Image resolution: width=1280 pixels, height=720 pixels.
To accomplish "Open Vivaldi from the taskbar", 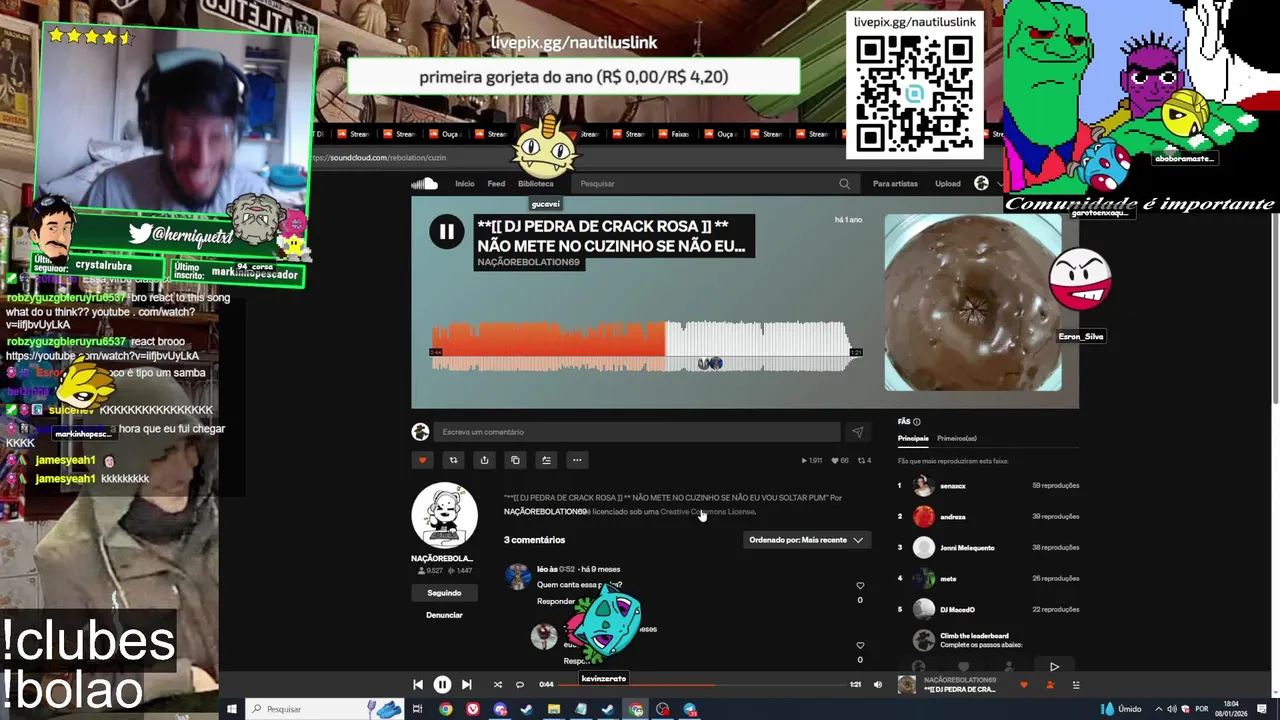I will (472, 709).
